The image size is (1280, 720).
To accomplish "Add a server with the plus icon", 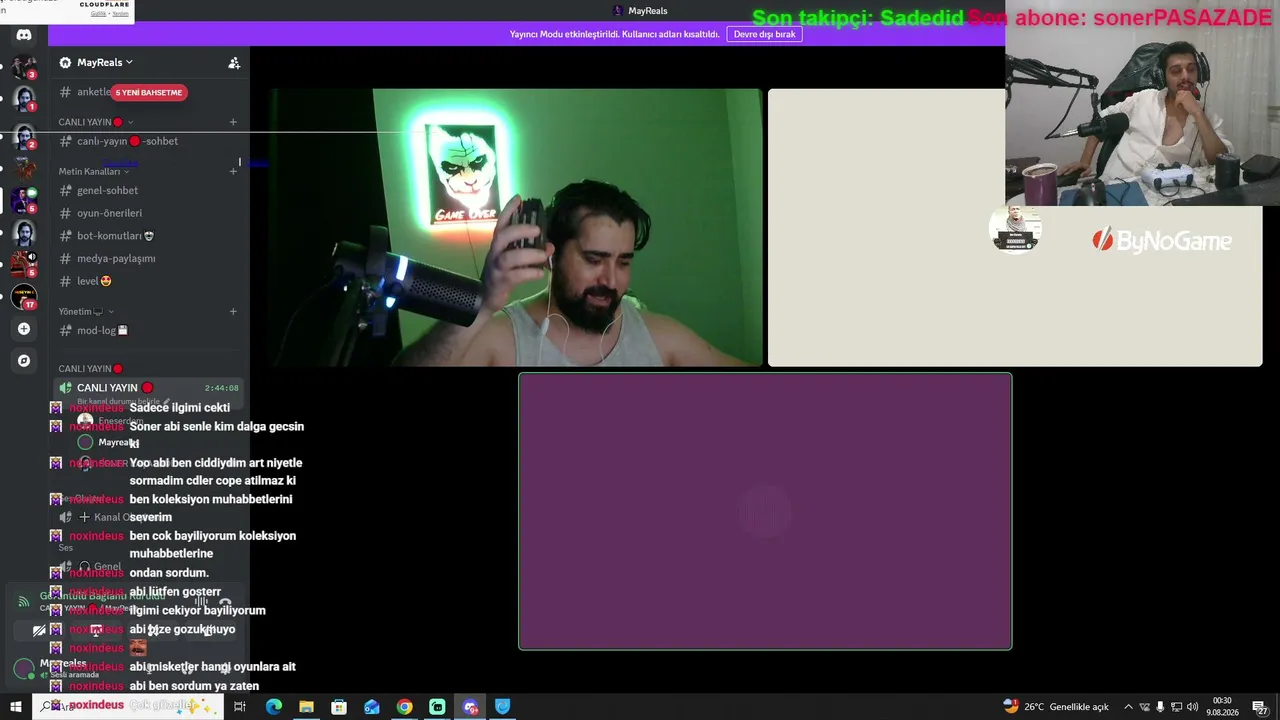I will click(24, 329).
